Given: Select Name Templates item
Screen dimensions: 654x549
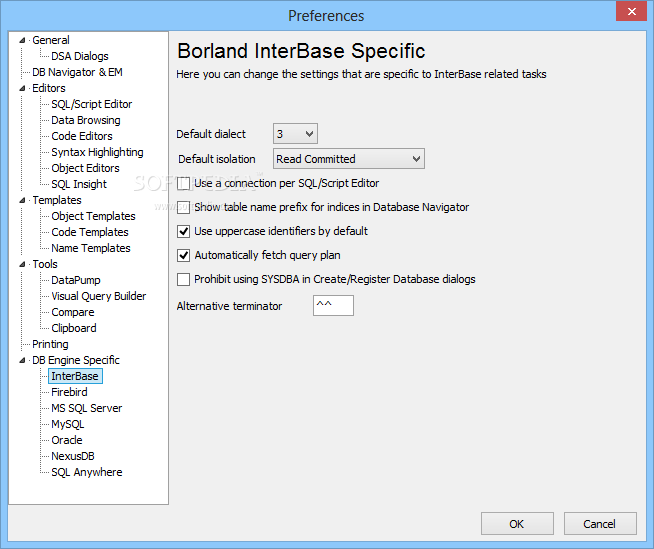Looking at the screenshot, I should (91, 248).
